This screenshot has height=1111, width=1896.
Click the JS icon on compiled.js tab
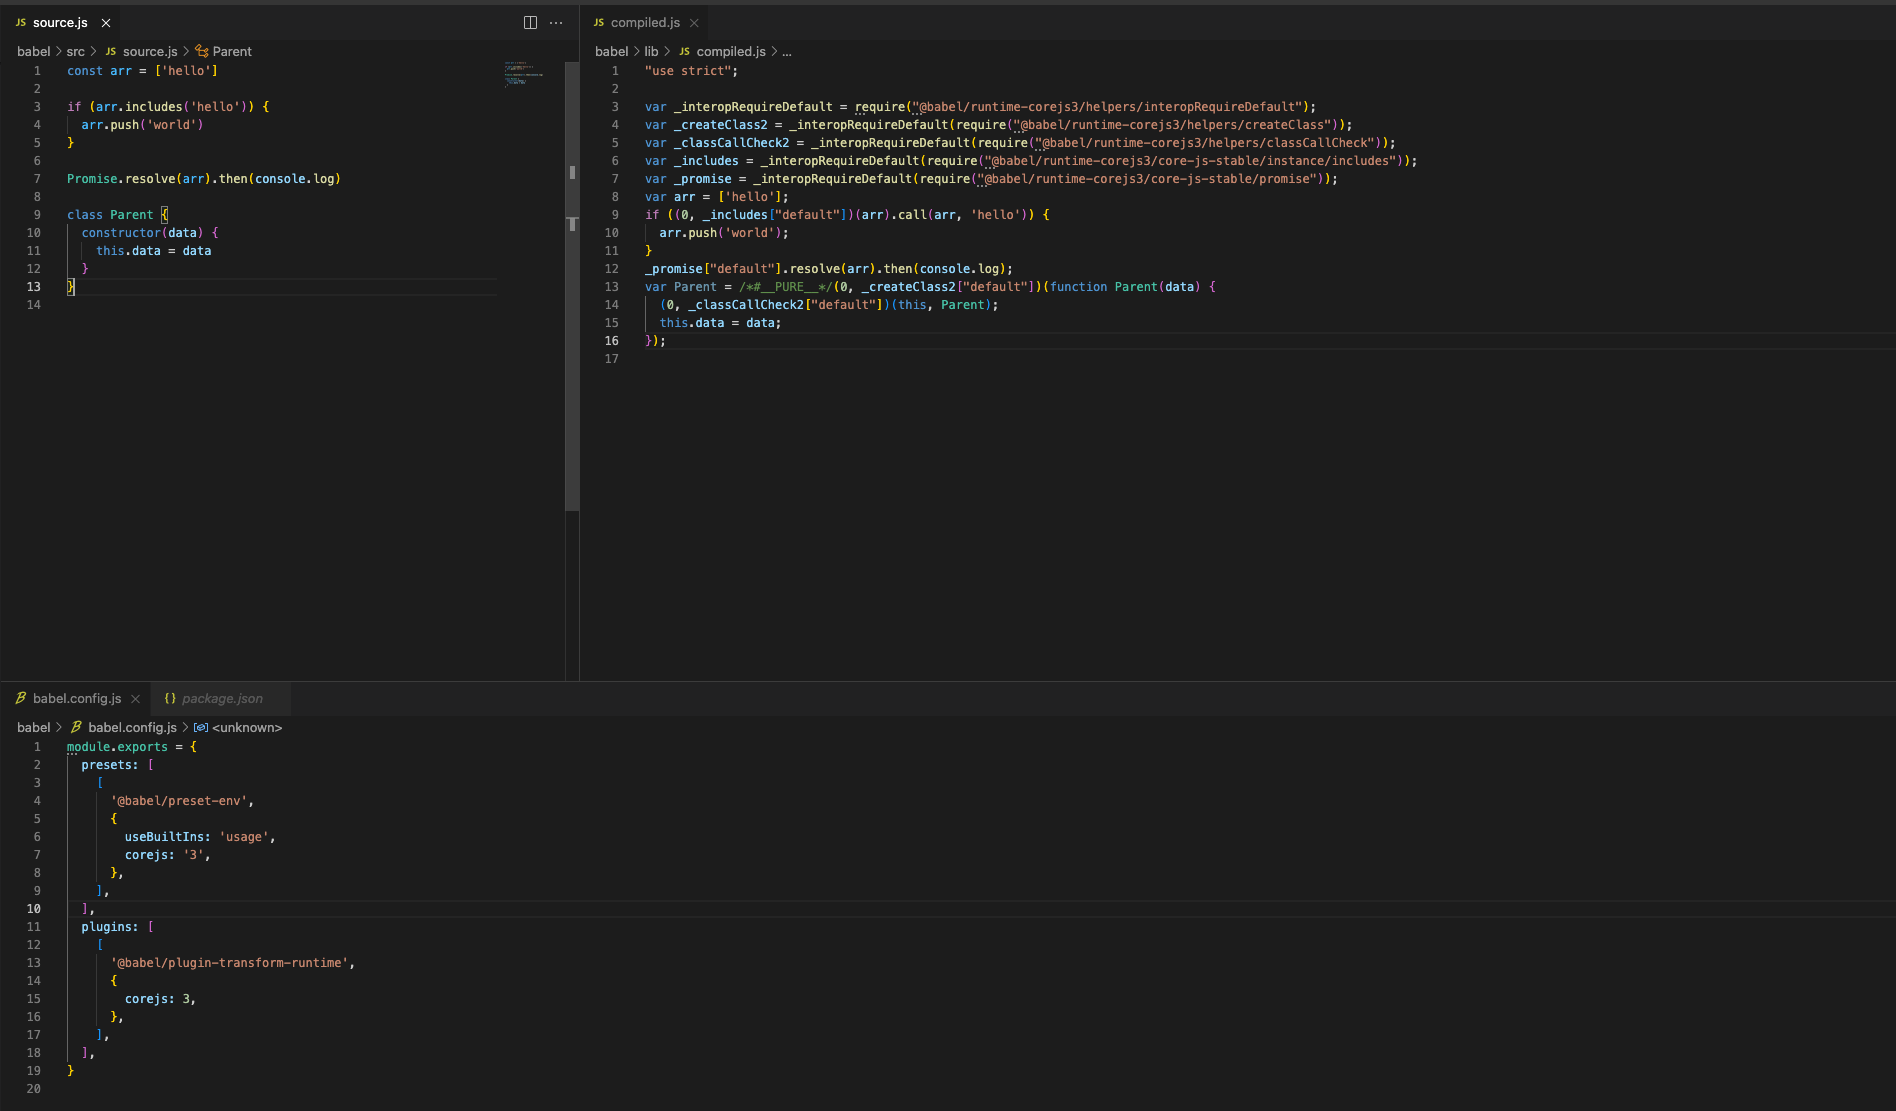[600, 22]
